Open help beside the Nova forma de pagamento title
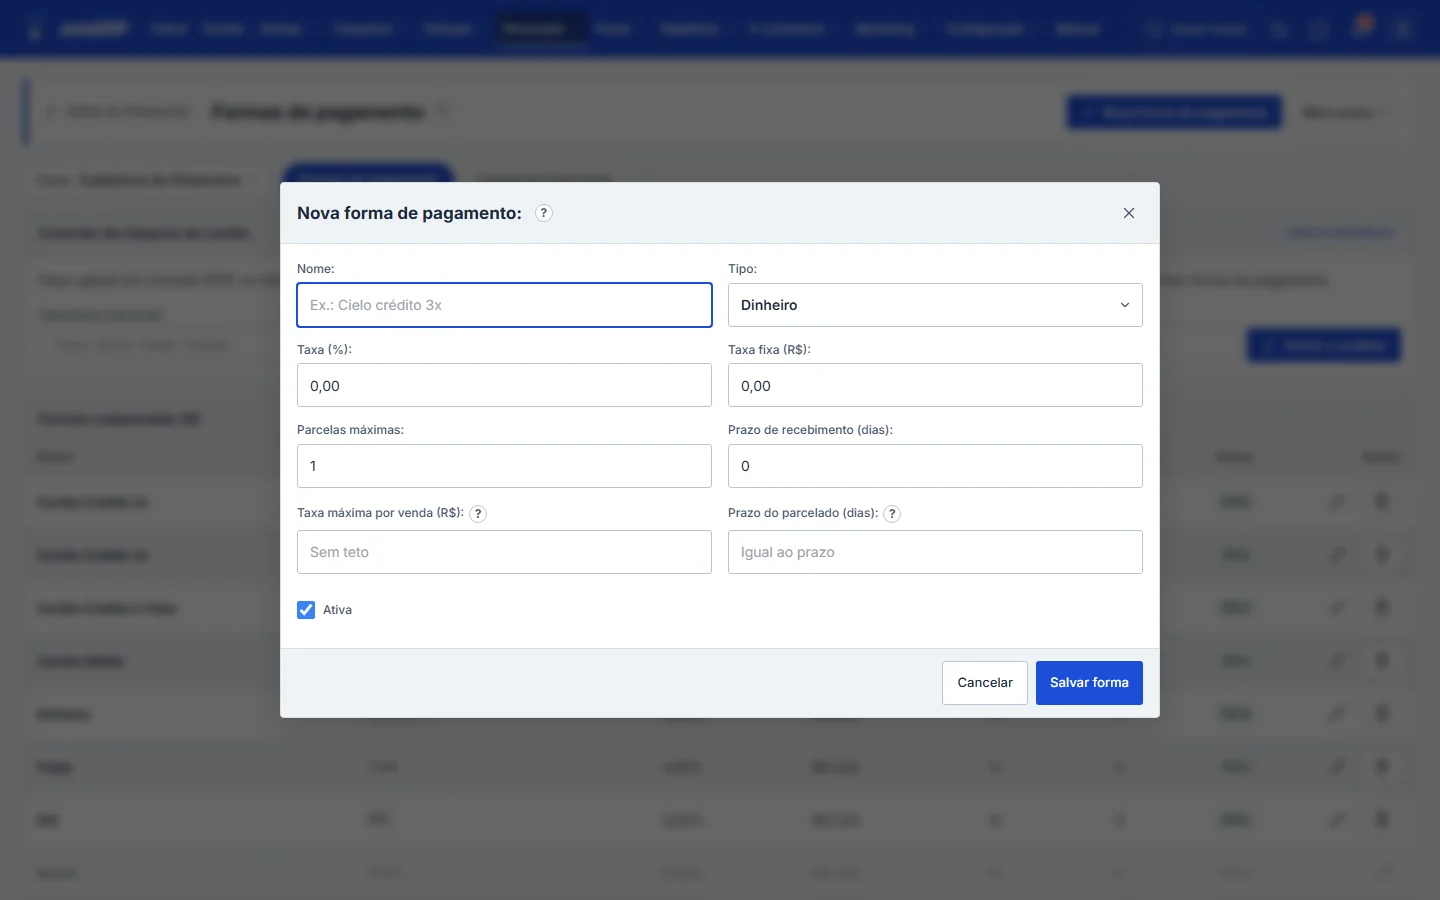The image size is (1440, 900). [x=544, y=213]
